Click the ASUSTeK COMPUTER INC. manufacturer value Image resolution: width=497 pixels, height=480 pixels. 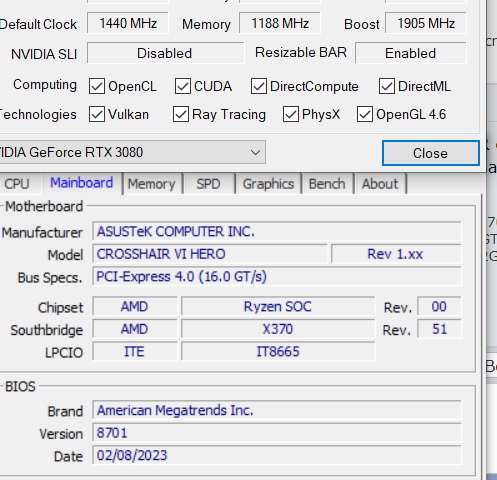277,231
